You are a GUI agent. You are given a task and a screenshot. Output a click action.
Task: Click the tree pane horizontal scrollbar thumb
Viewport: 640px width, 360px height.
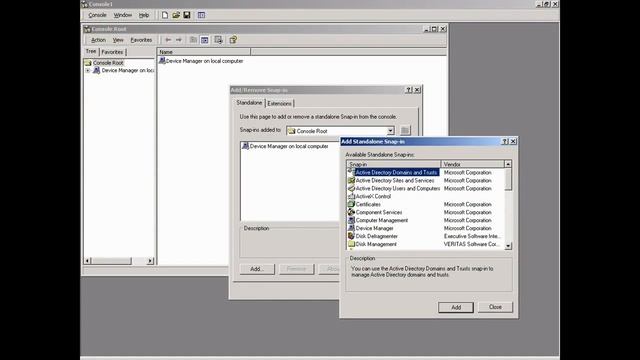[111, 261]
